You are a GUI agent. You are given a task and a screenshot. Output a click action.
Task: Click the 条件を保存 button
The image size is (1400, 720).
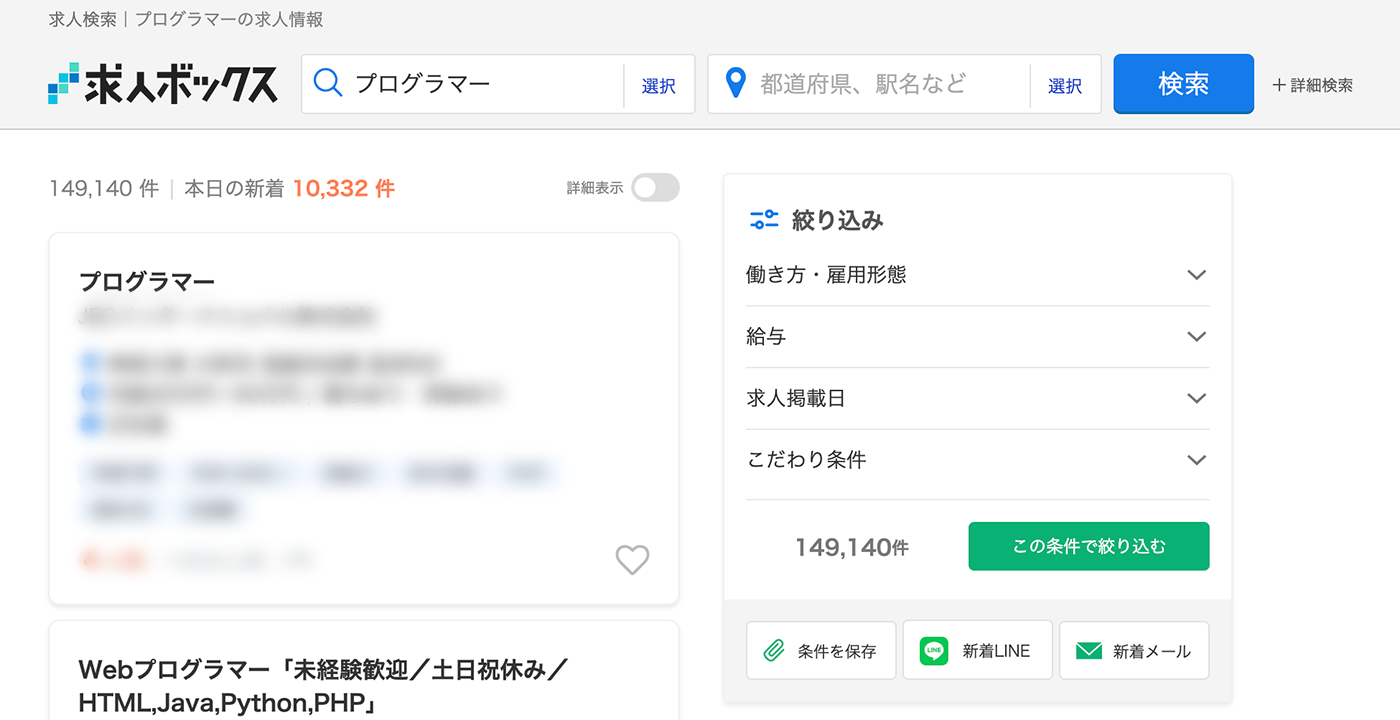click(821, 650)
